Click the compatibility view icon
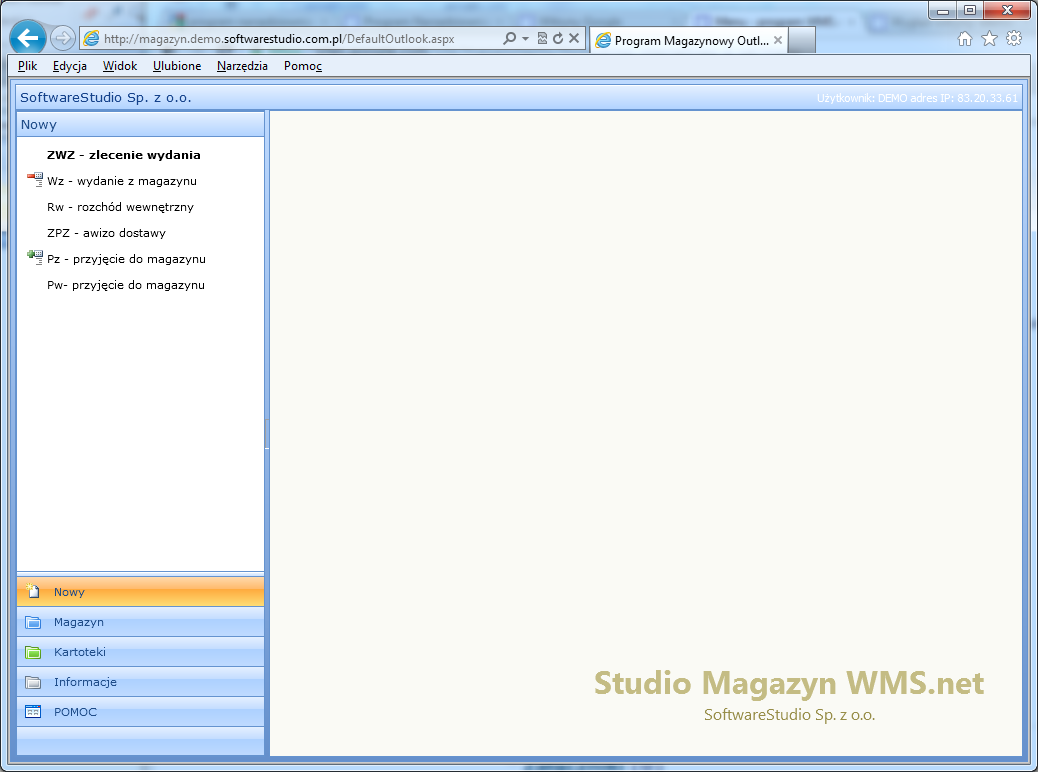 (542, 38)
